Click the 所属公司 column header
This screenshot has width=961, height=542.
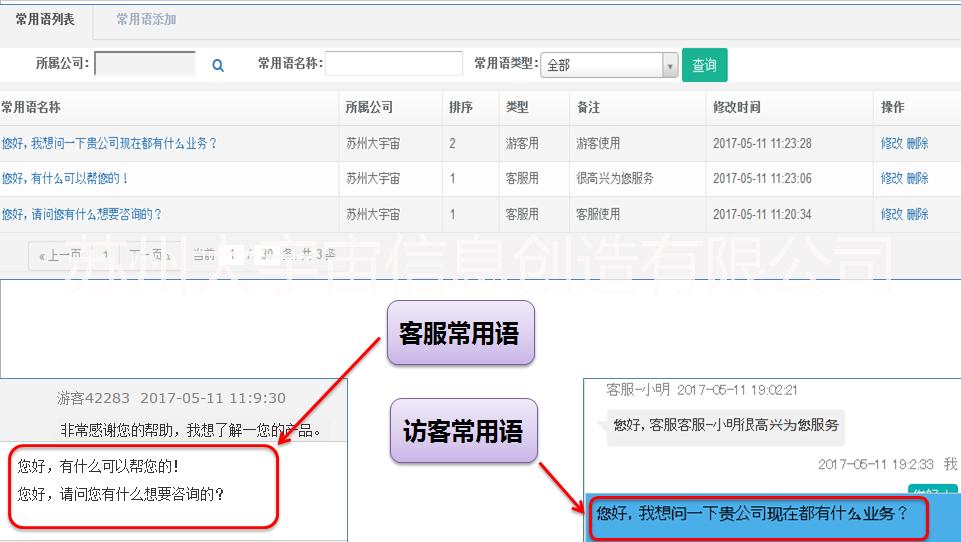(x=369, y=107)
